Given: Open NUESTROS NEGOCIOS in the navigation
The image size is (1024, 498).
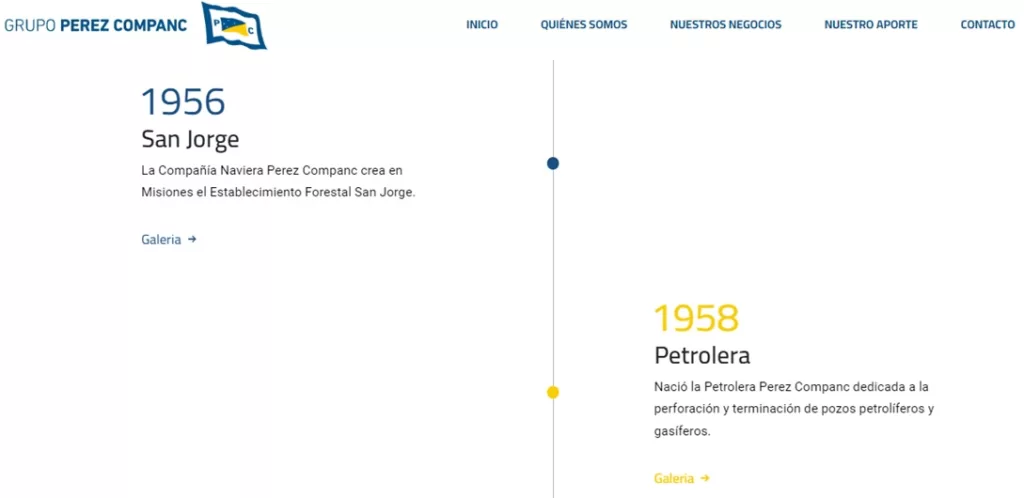Looking at the screenshot, I should [x=726, y=25].
